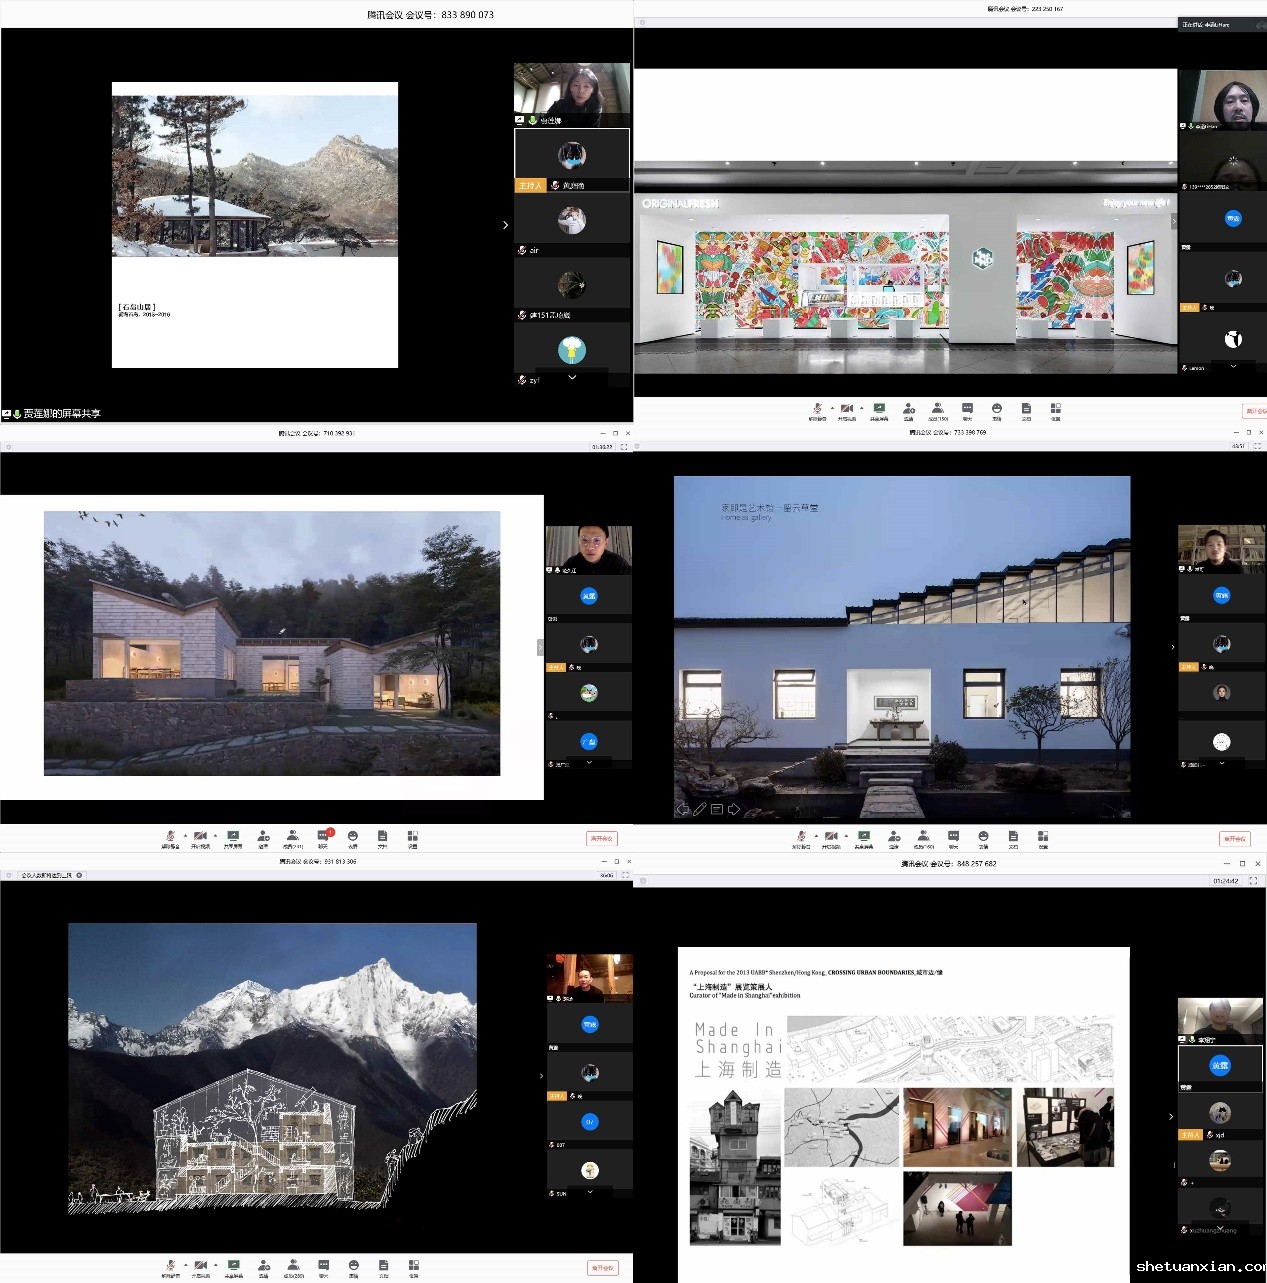The height and width of the screenshot is (1283, 1267).
Task: Unmute microphone in snowy mountain sketch meeting toolbar
Action: [170, 1266]
